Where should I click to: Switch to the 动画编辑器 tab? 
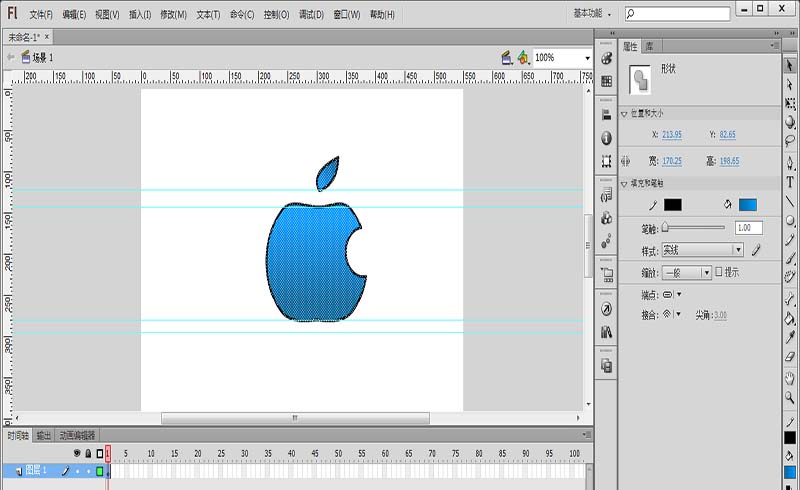click(77, 435)
